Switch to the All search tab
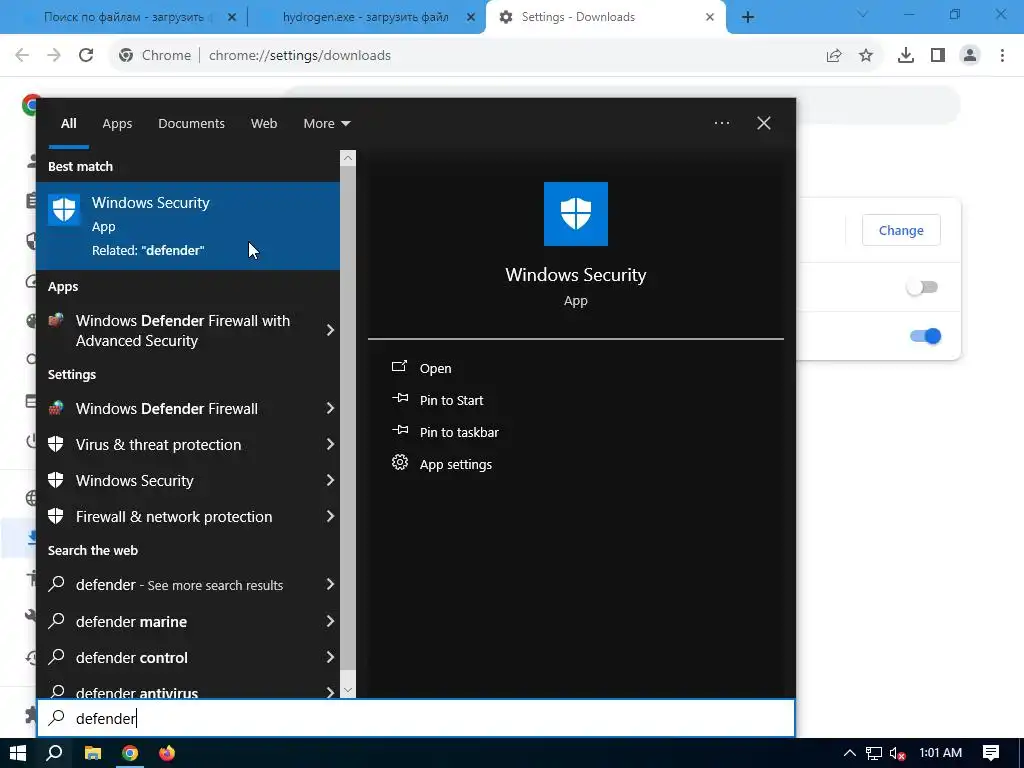Screen dimensions: 1024x768 tap(69, 123)
